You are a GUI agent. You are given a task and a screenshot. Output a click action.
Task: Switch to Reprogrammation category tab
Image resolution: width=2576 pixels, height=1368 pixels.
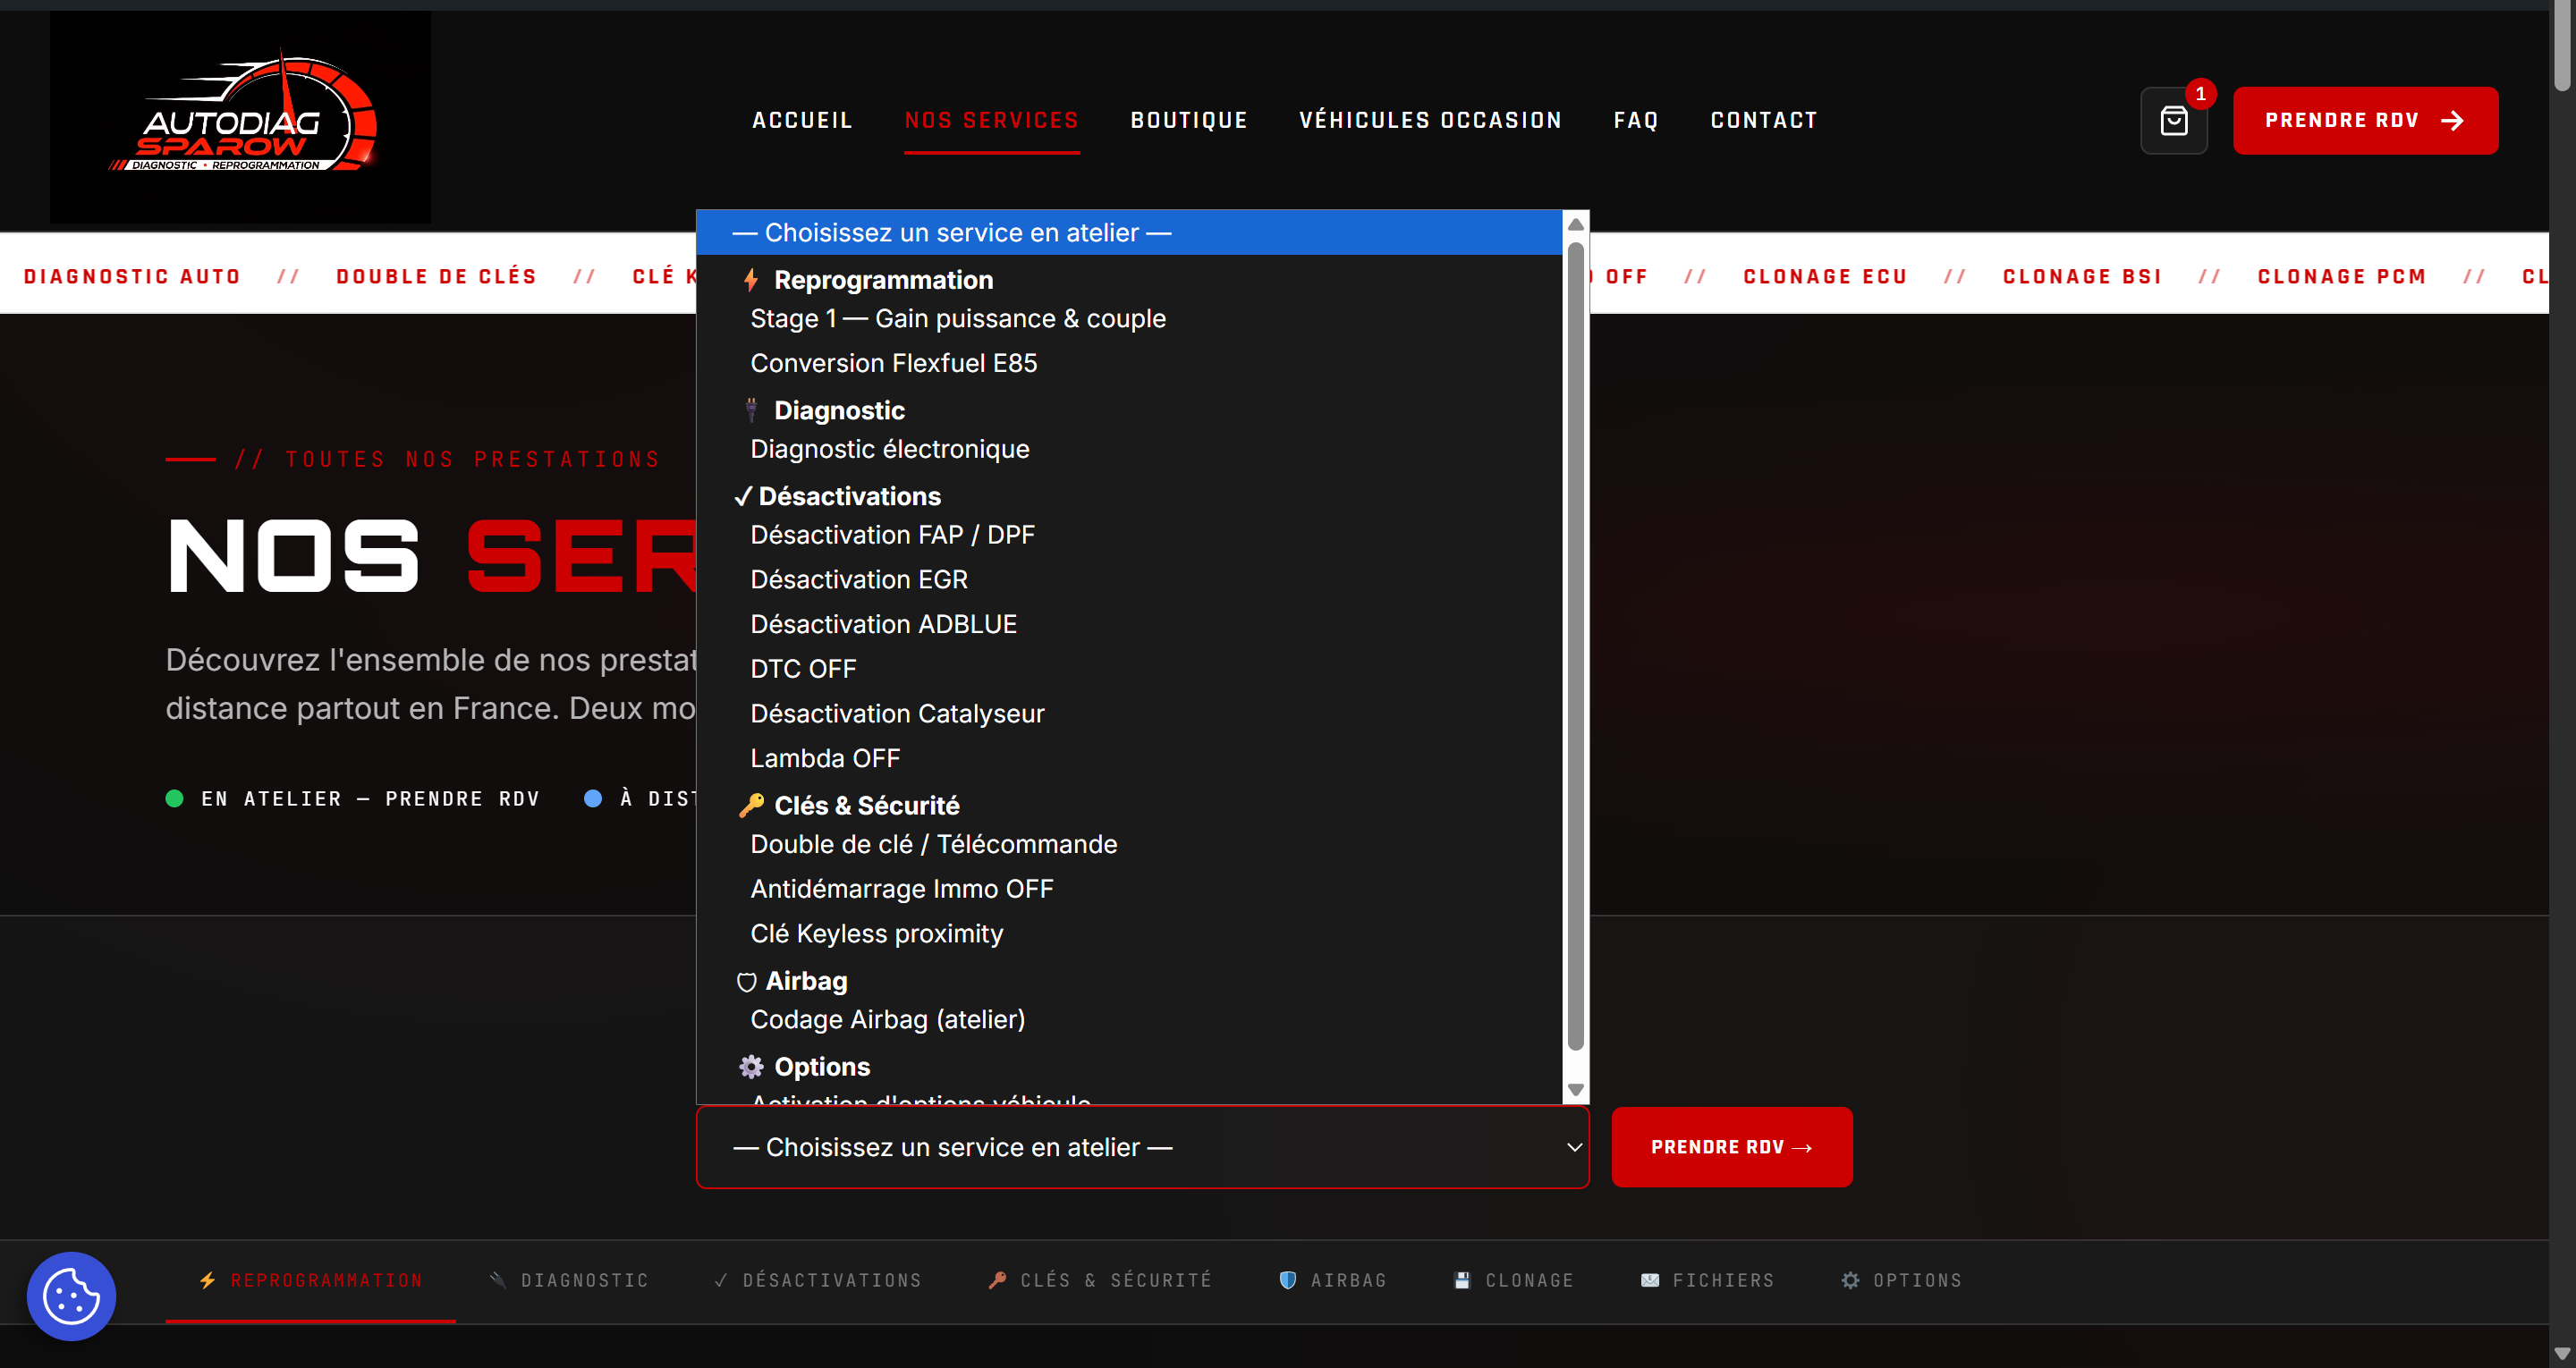tap(310, 1281)
